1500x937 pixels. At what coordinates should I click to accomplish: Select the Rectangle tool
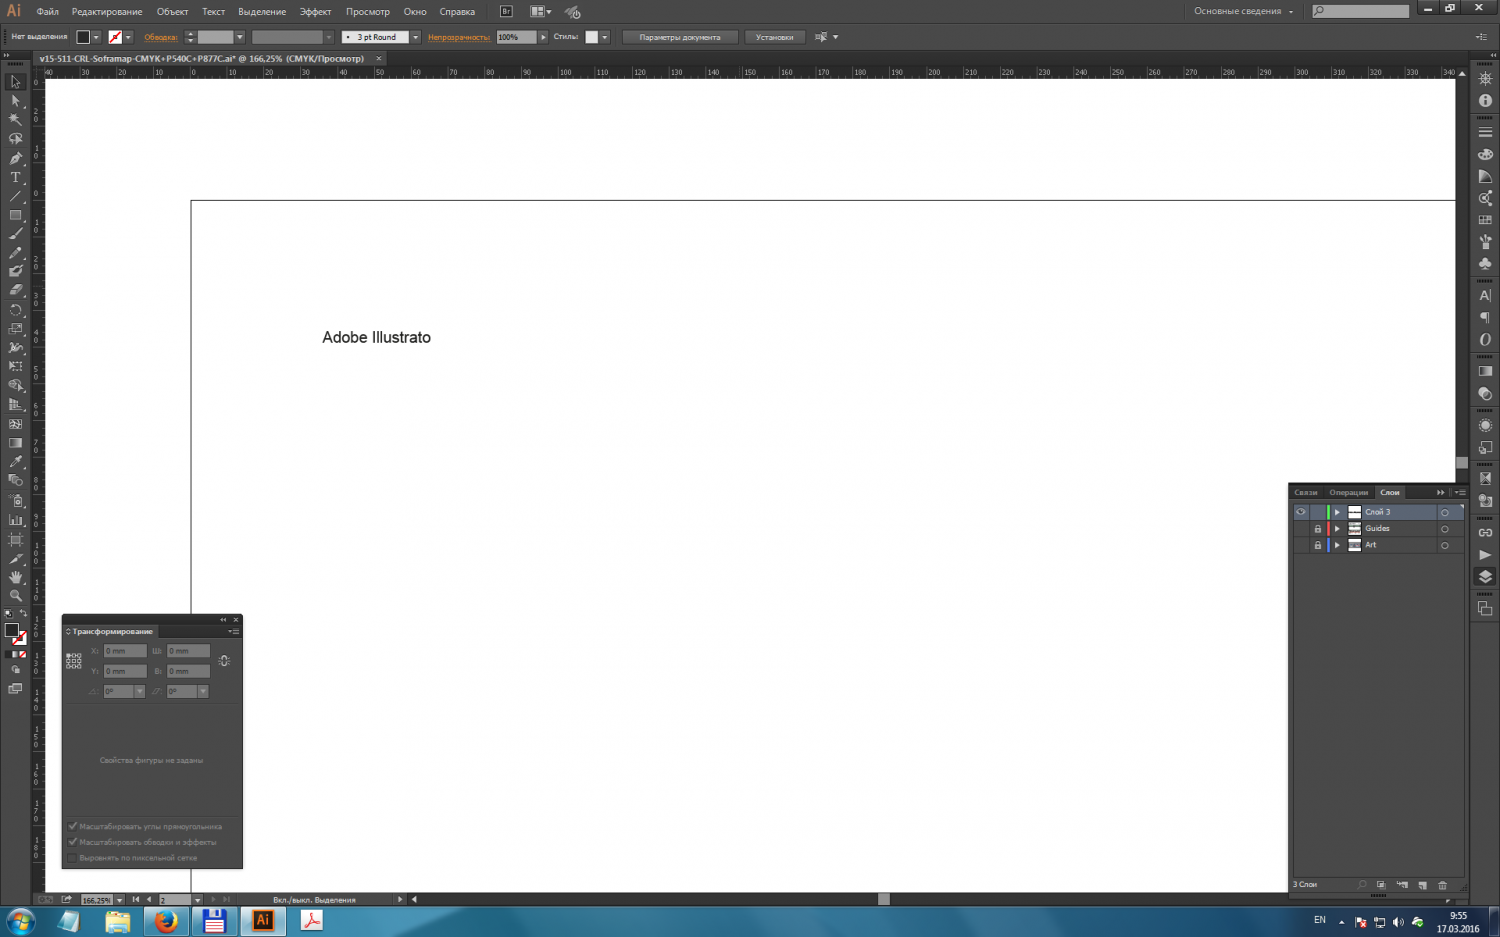(x=15, y=215)
